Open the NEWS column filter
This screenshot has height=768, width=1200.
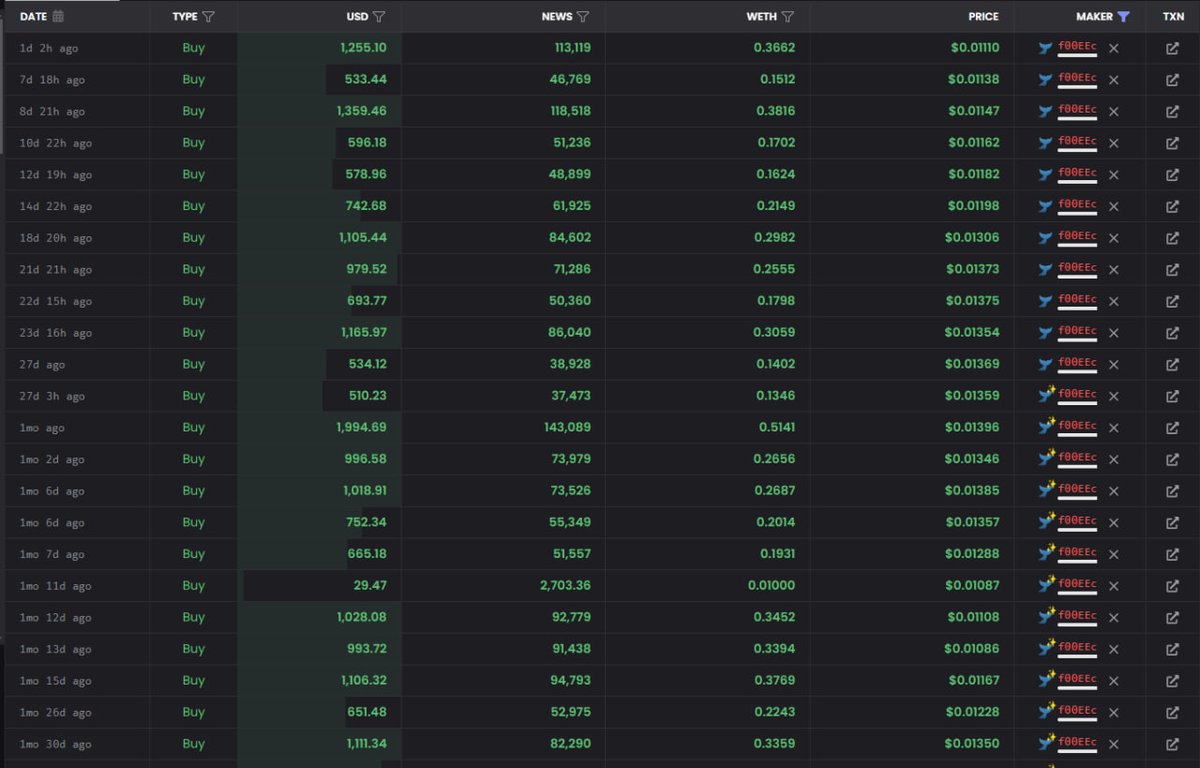point(583,16)
